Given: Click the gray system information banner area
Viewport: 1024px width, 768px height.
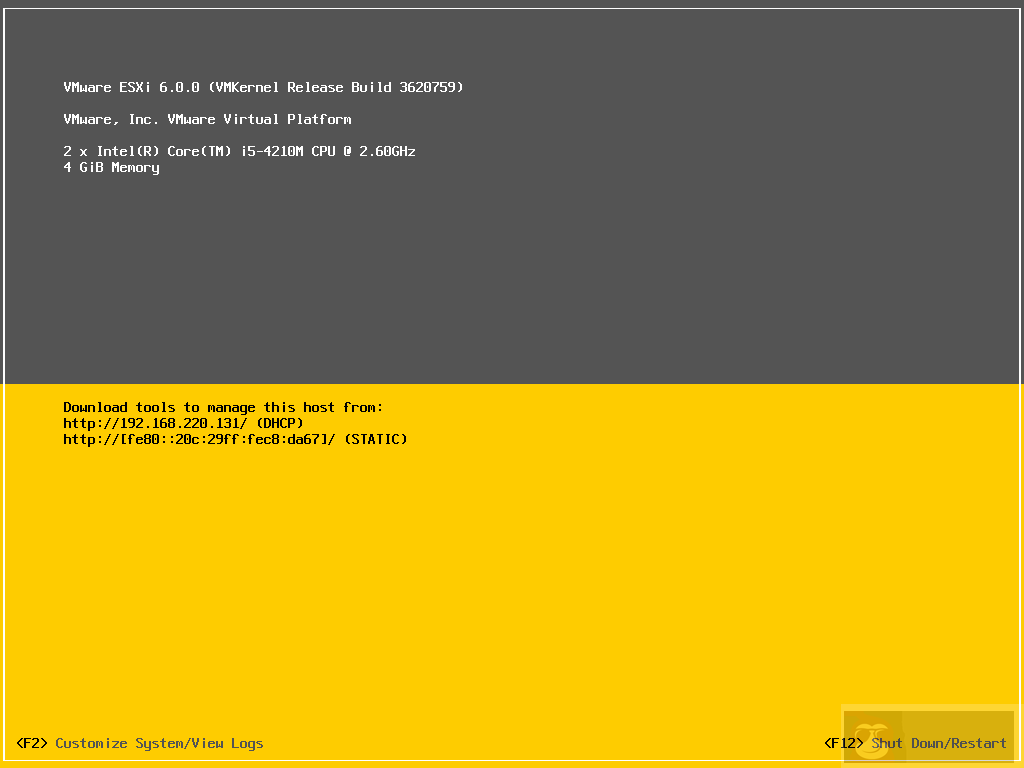Looking at the screenshot, I should click(512, 280).
